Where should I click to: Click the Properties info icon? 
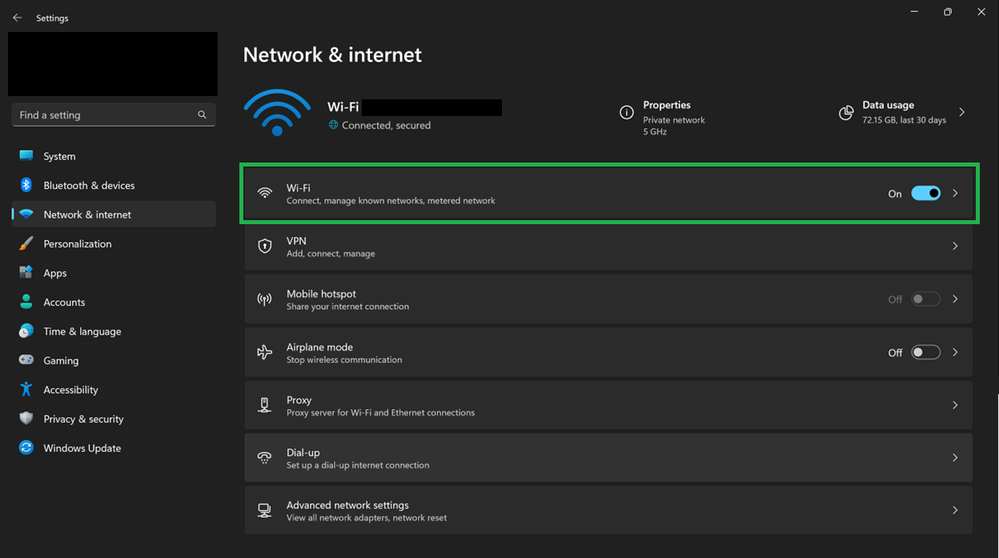pyautogui.click(x=627, y=113)
